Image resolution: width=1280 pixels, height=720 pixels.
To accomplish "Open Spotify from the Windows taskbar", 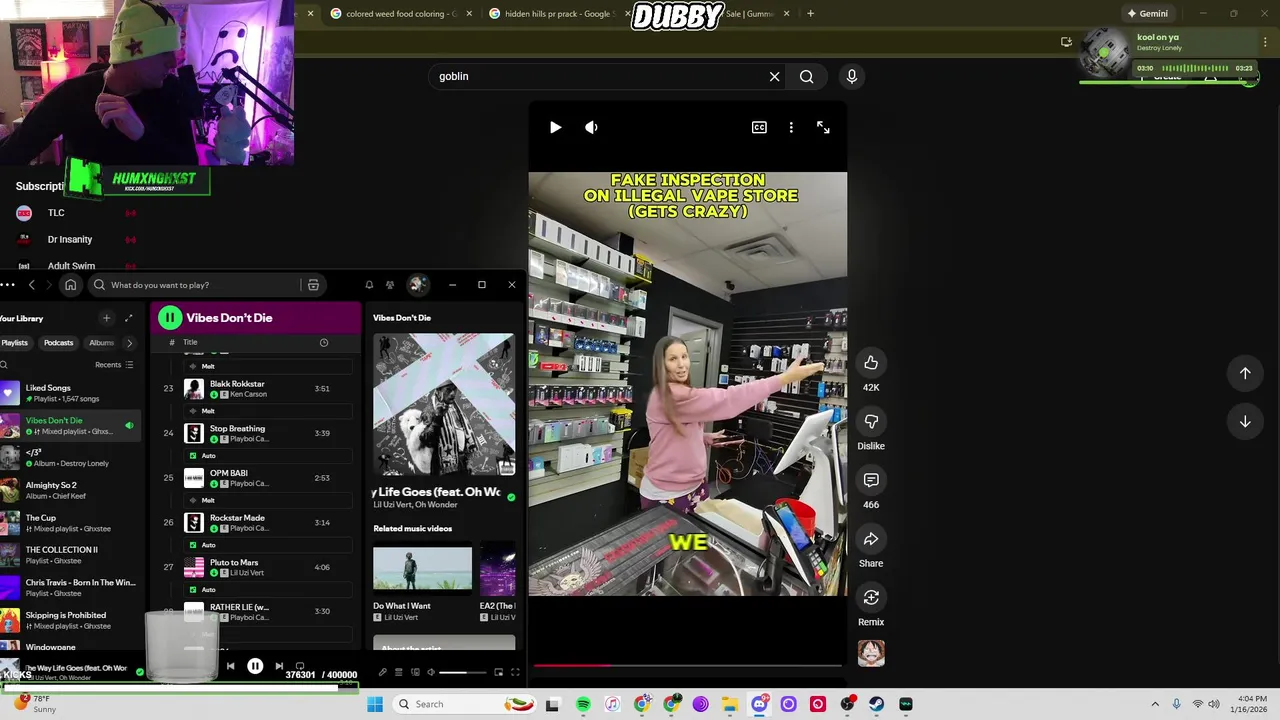I will 583,704.
